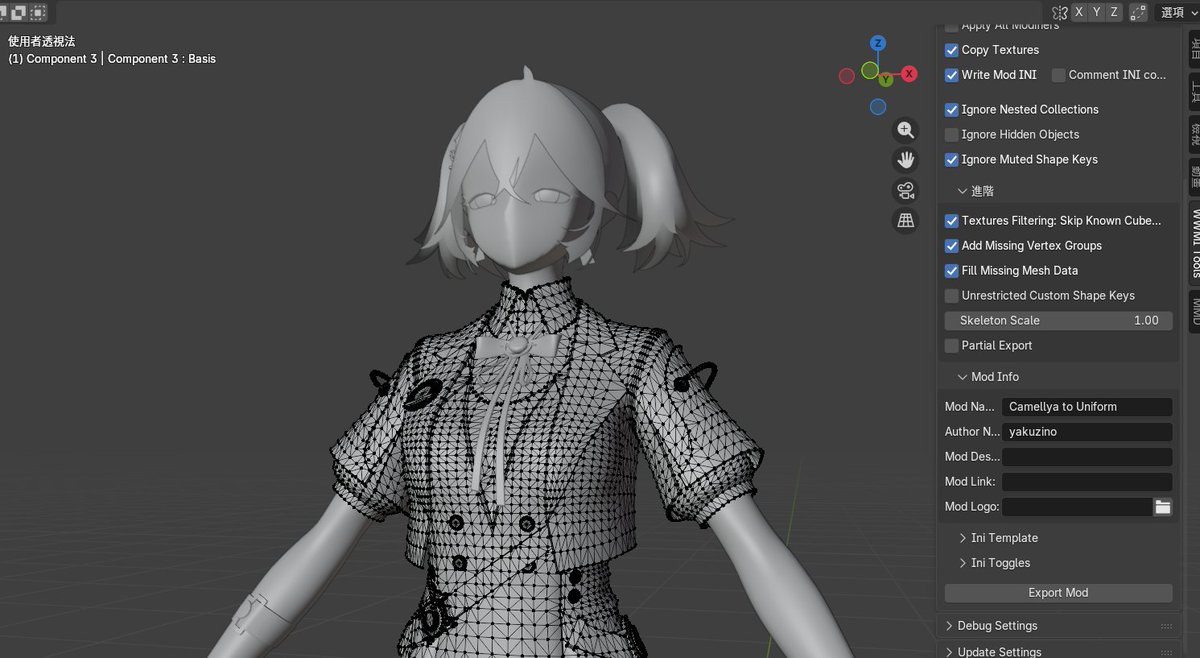Screen dimensions: 1200x658
Task: Enable Comment INI code checkbox
Action: point(1058,75)
